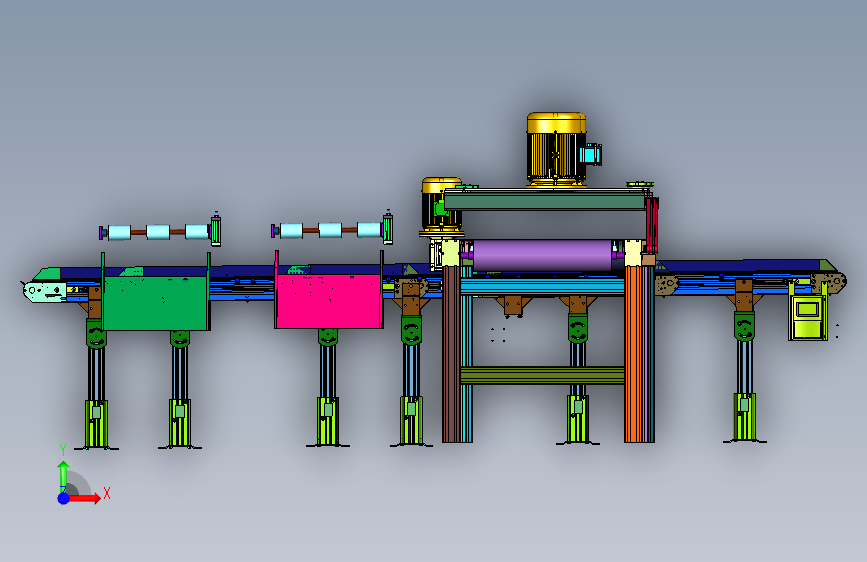
Task: Select the brown vertical frame leg
Action: (451, 354)
